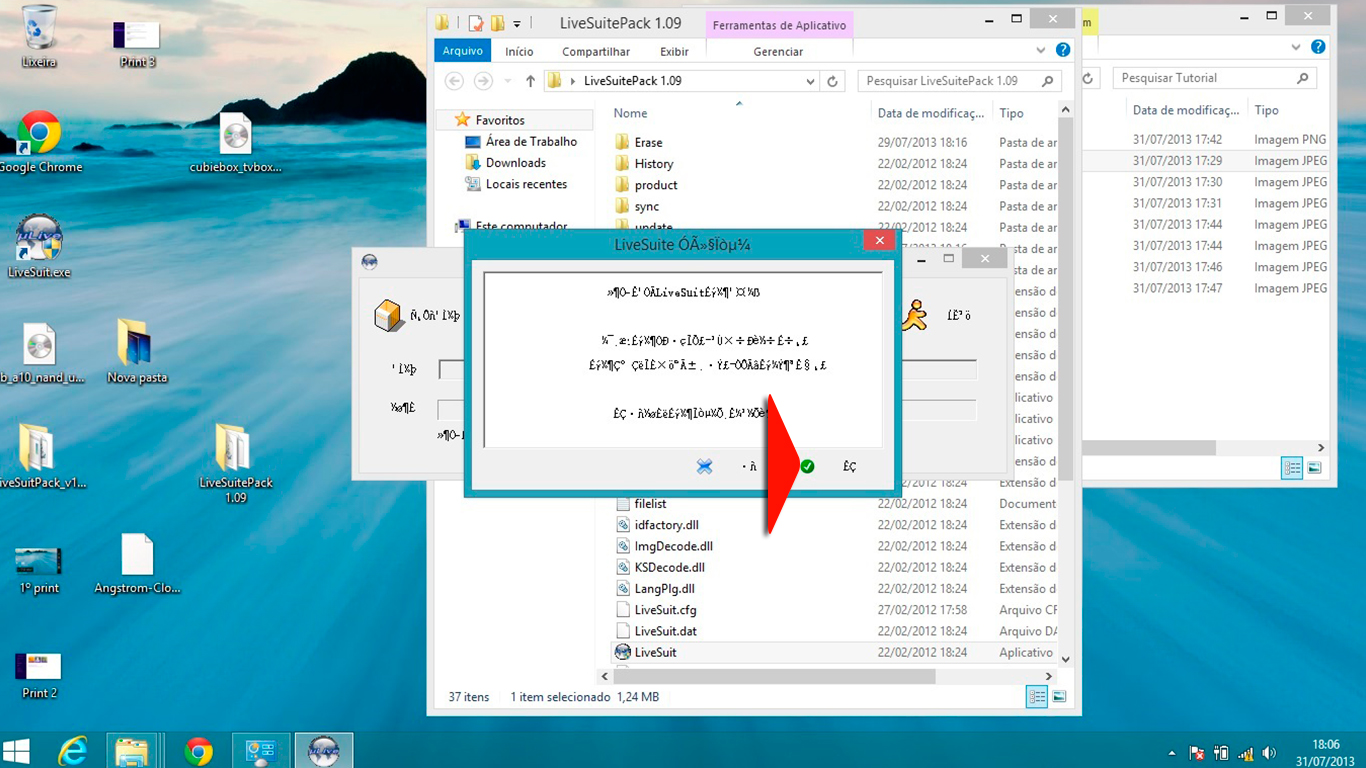
Task: Click the New folder icon in the quick access toolbar
Action: pos(497,23)
